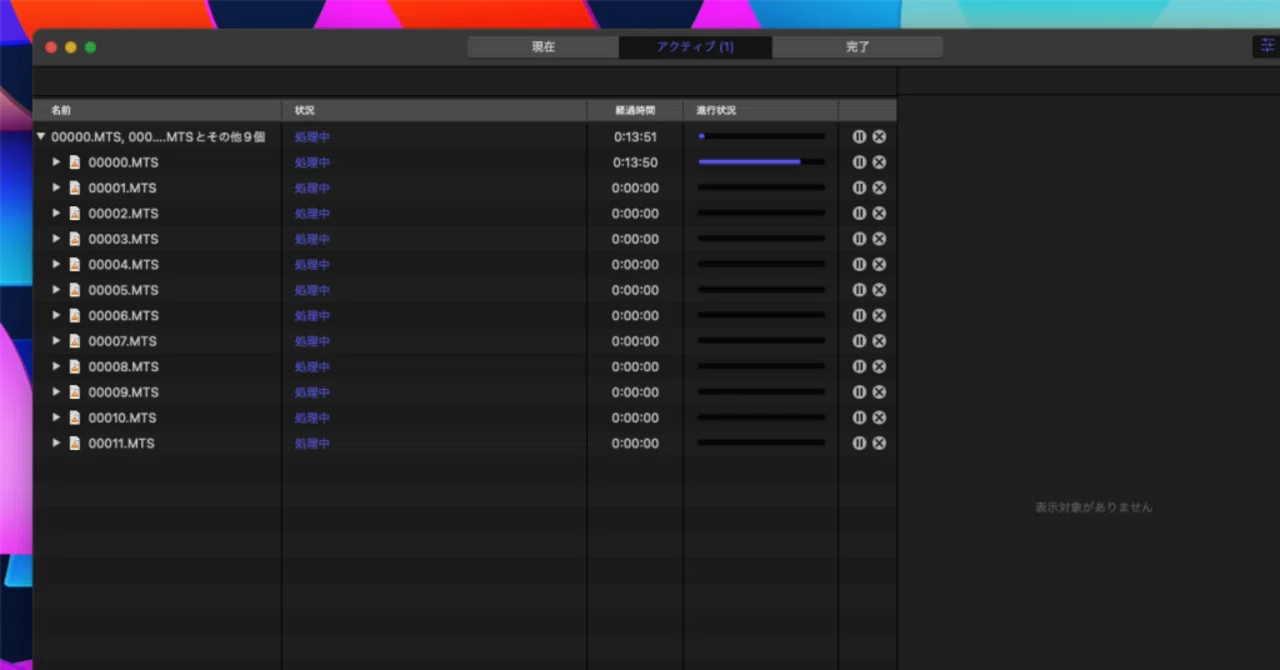Pause the 00010.MTS job
This screenshot has height=670, width=1280.
click(859, 417)
